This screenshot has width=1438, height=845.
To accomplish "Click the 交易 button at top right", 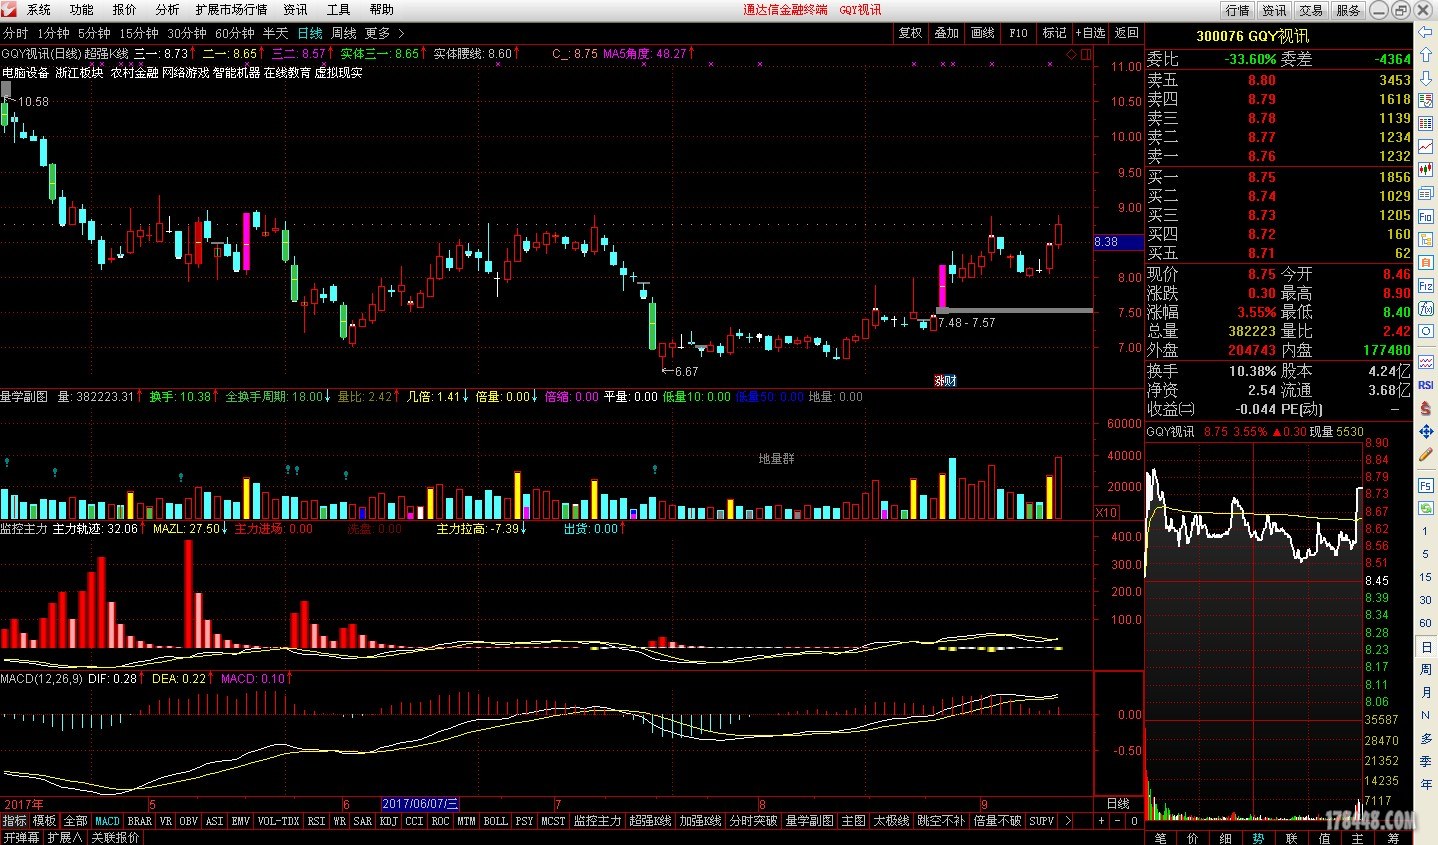I will [1311, 10].
